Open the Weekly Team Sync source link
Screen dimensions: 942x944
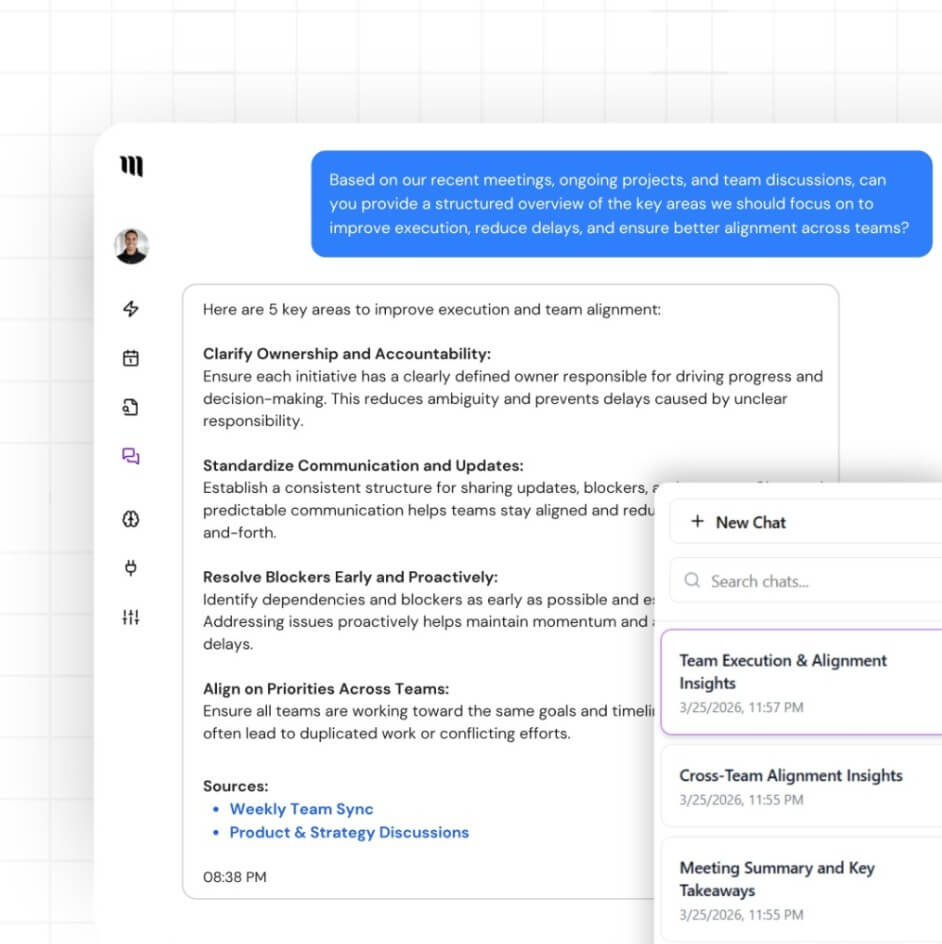[302, 809]
